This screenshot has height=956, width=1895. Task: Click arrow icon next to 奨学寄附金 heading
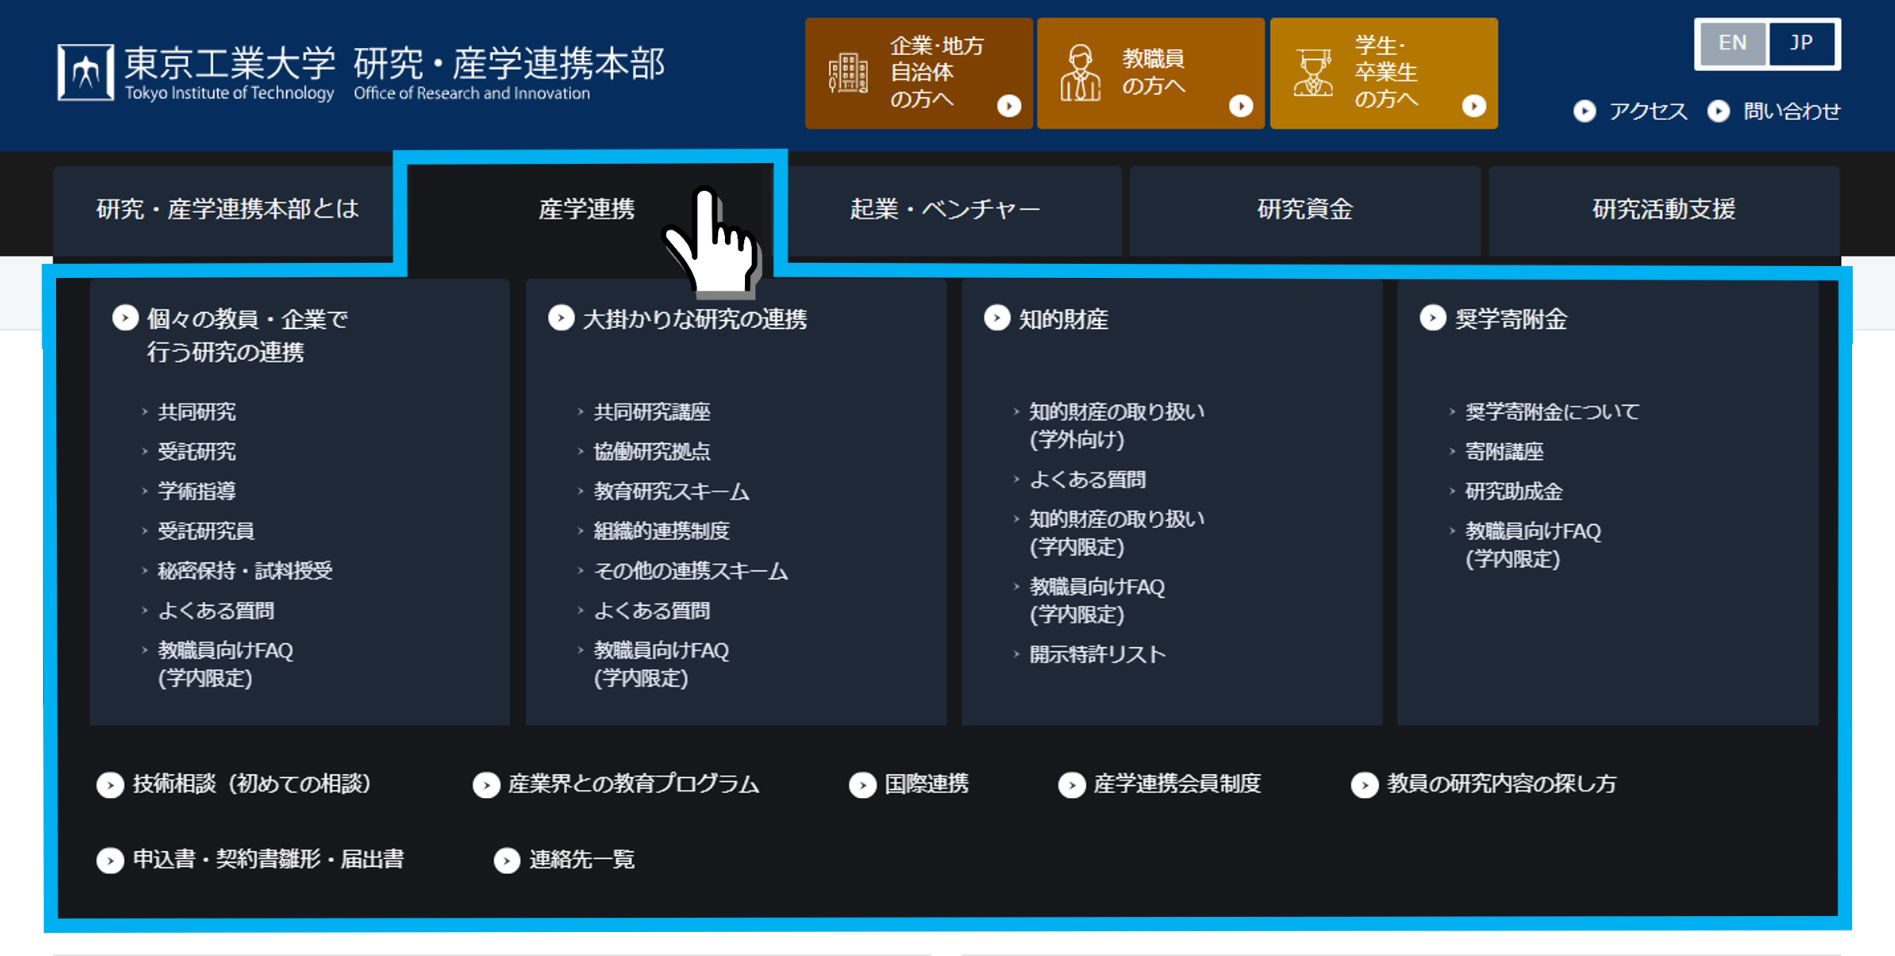[1433, 318]
